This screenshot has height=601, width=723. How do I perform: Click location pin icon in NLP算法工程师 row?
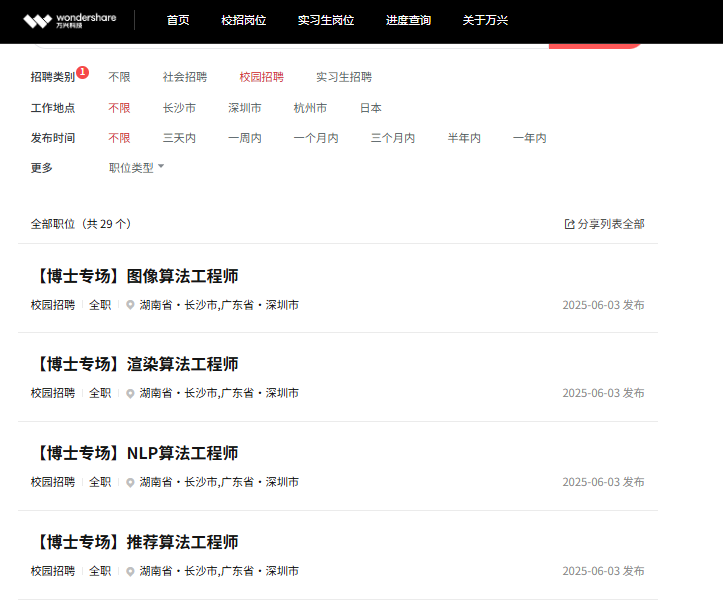[x=130, y=482]
